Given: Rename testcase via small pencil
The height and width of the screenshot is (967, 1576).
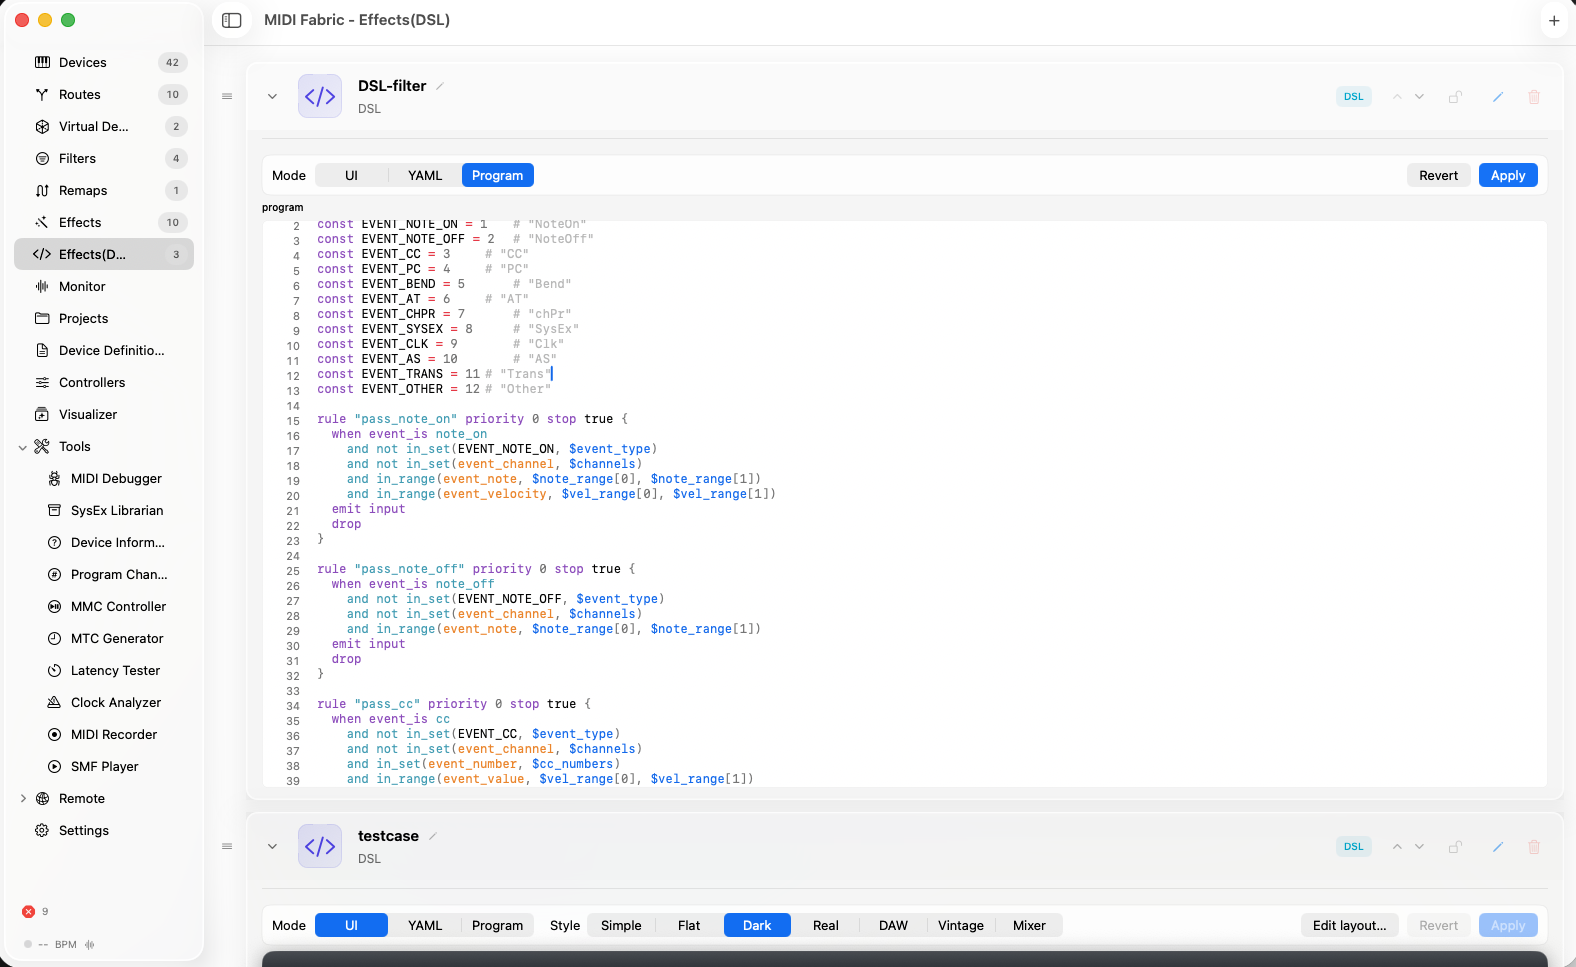Looking at the screenshot, I should click(433, 836).
